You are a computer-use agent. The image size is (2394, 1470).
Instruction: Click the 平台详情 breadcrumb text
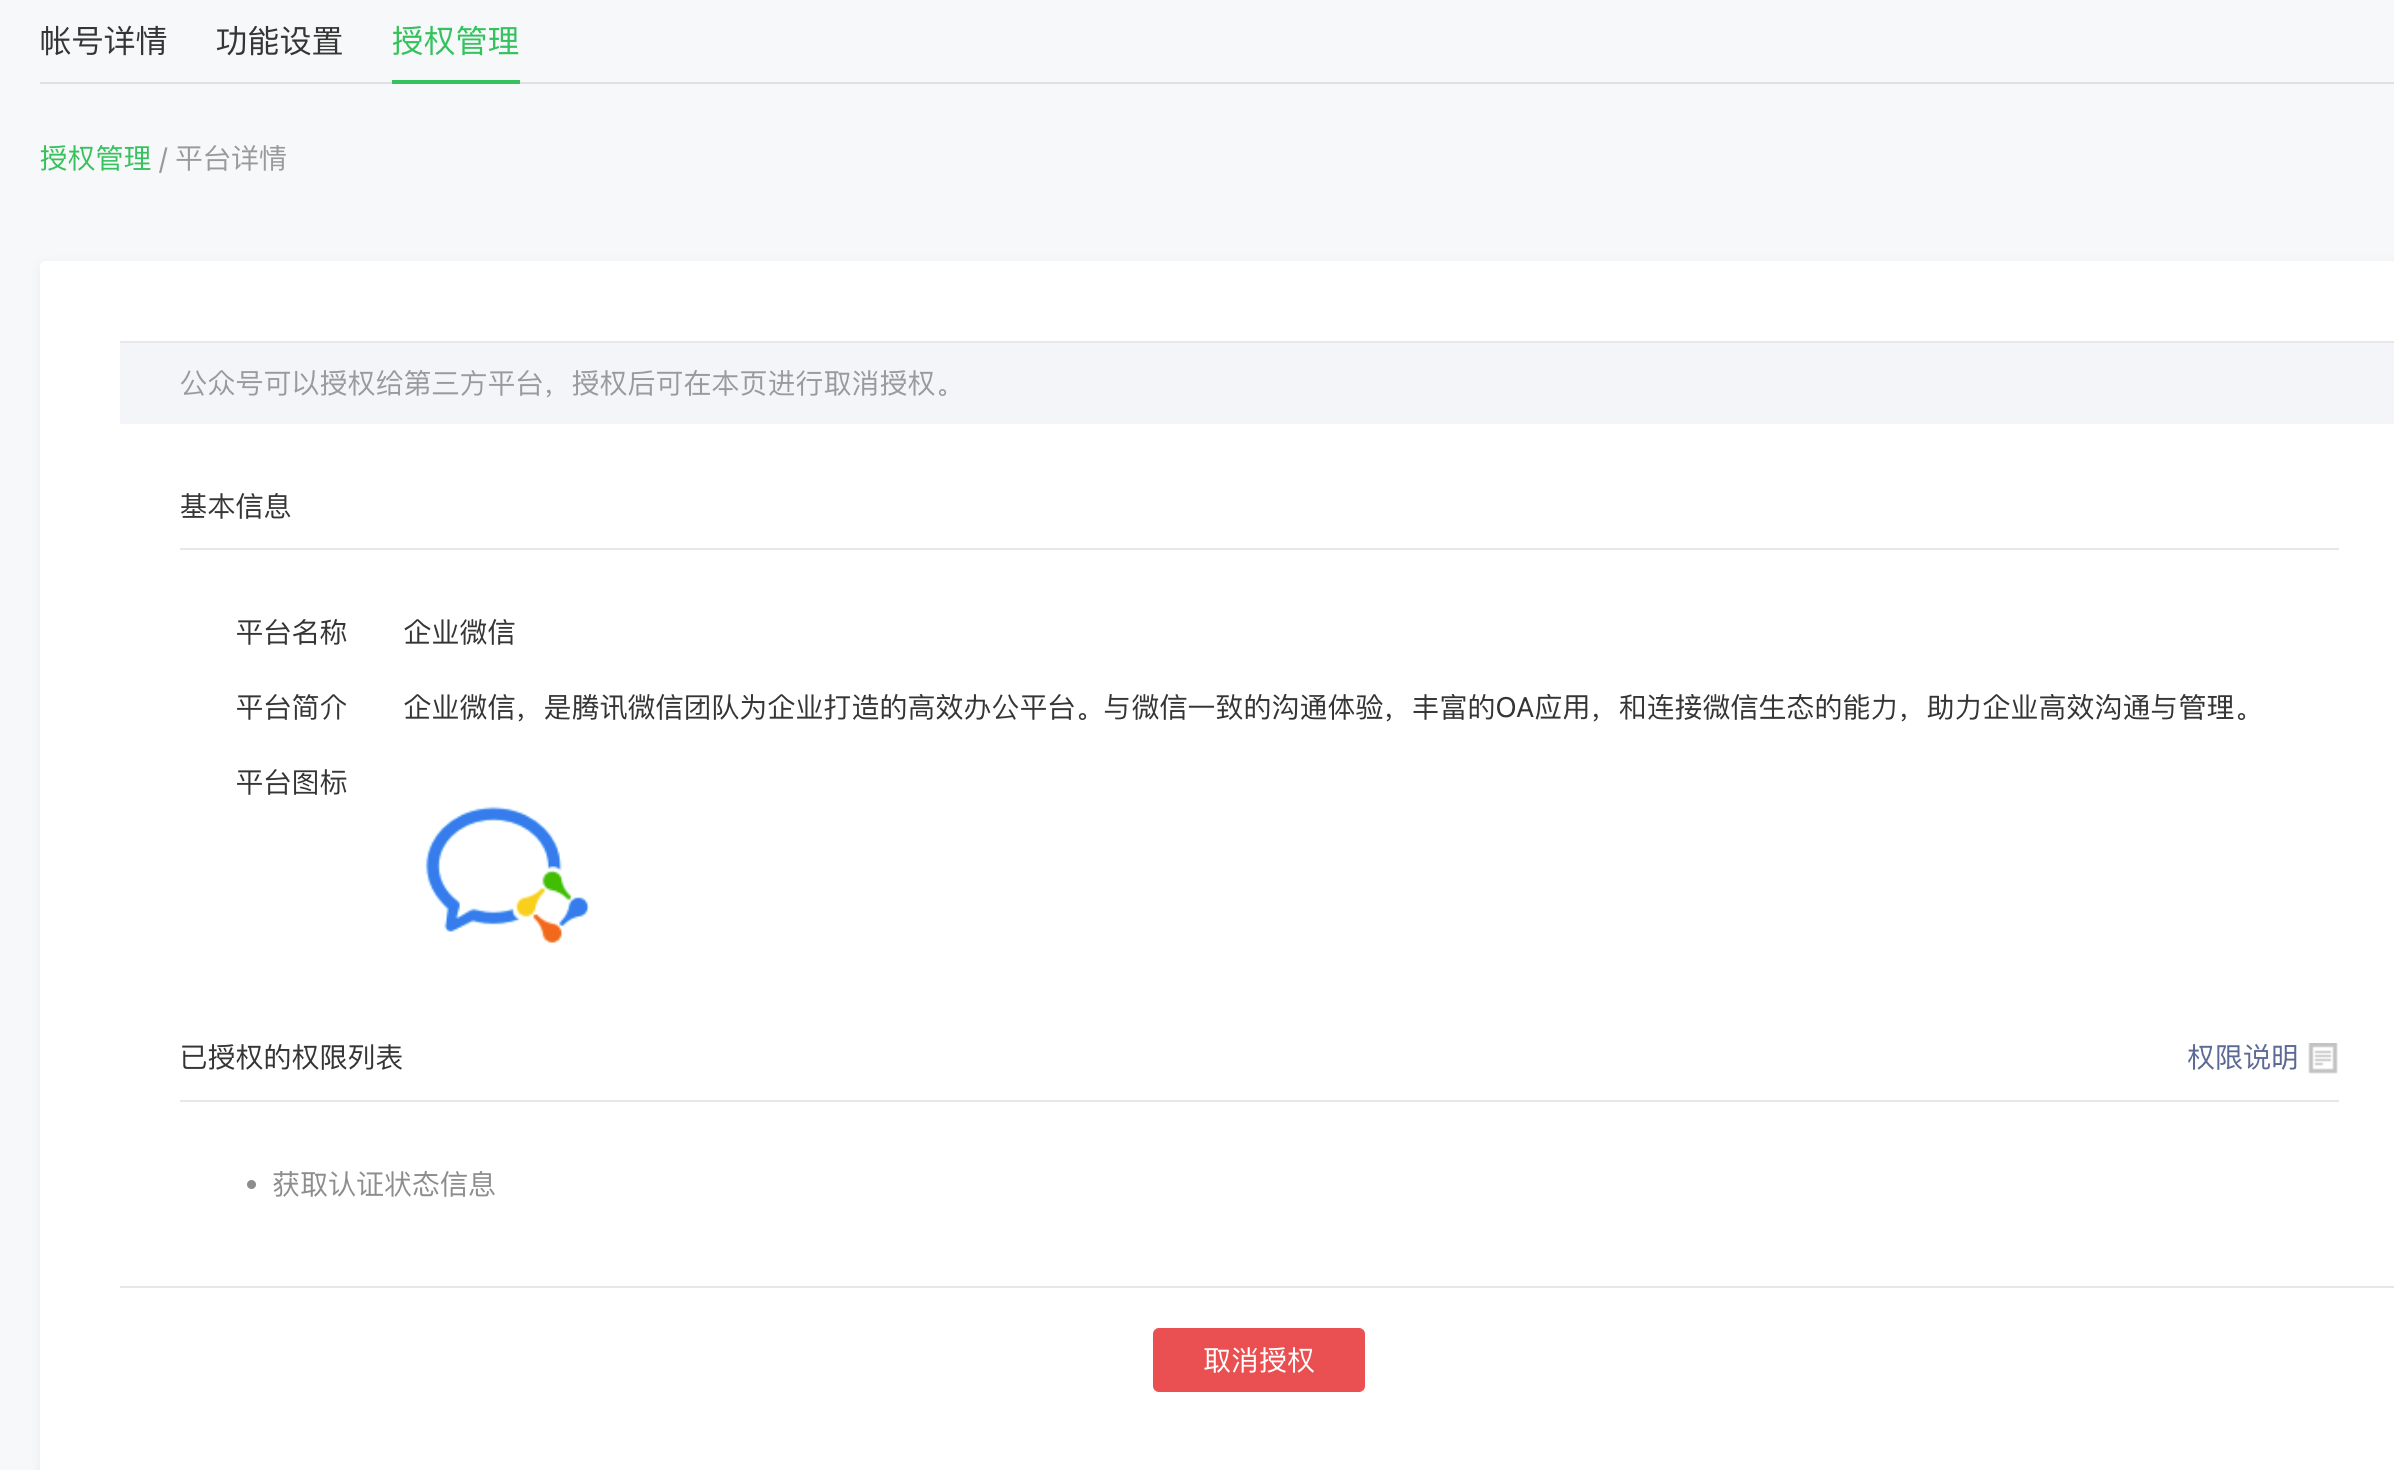pyautogui.click(x=231, y=158)
